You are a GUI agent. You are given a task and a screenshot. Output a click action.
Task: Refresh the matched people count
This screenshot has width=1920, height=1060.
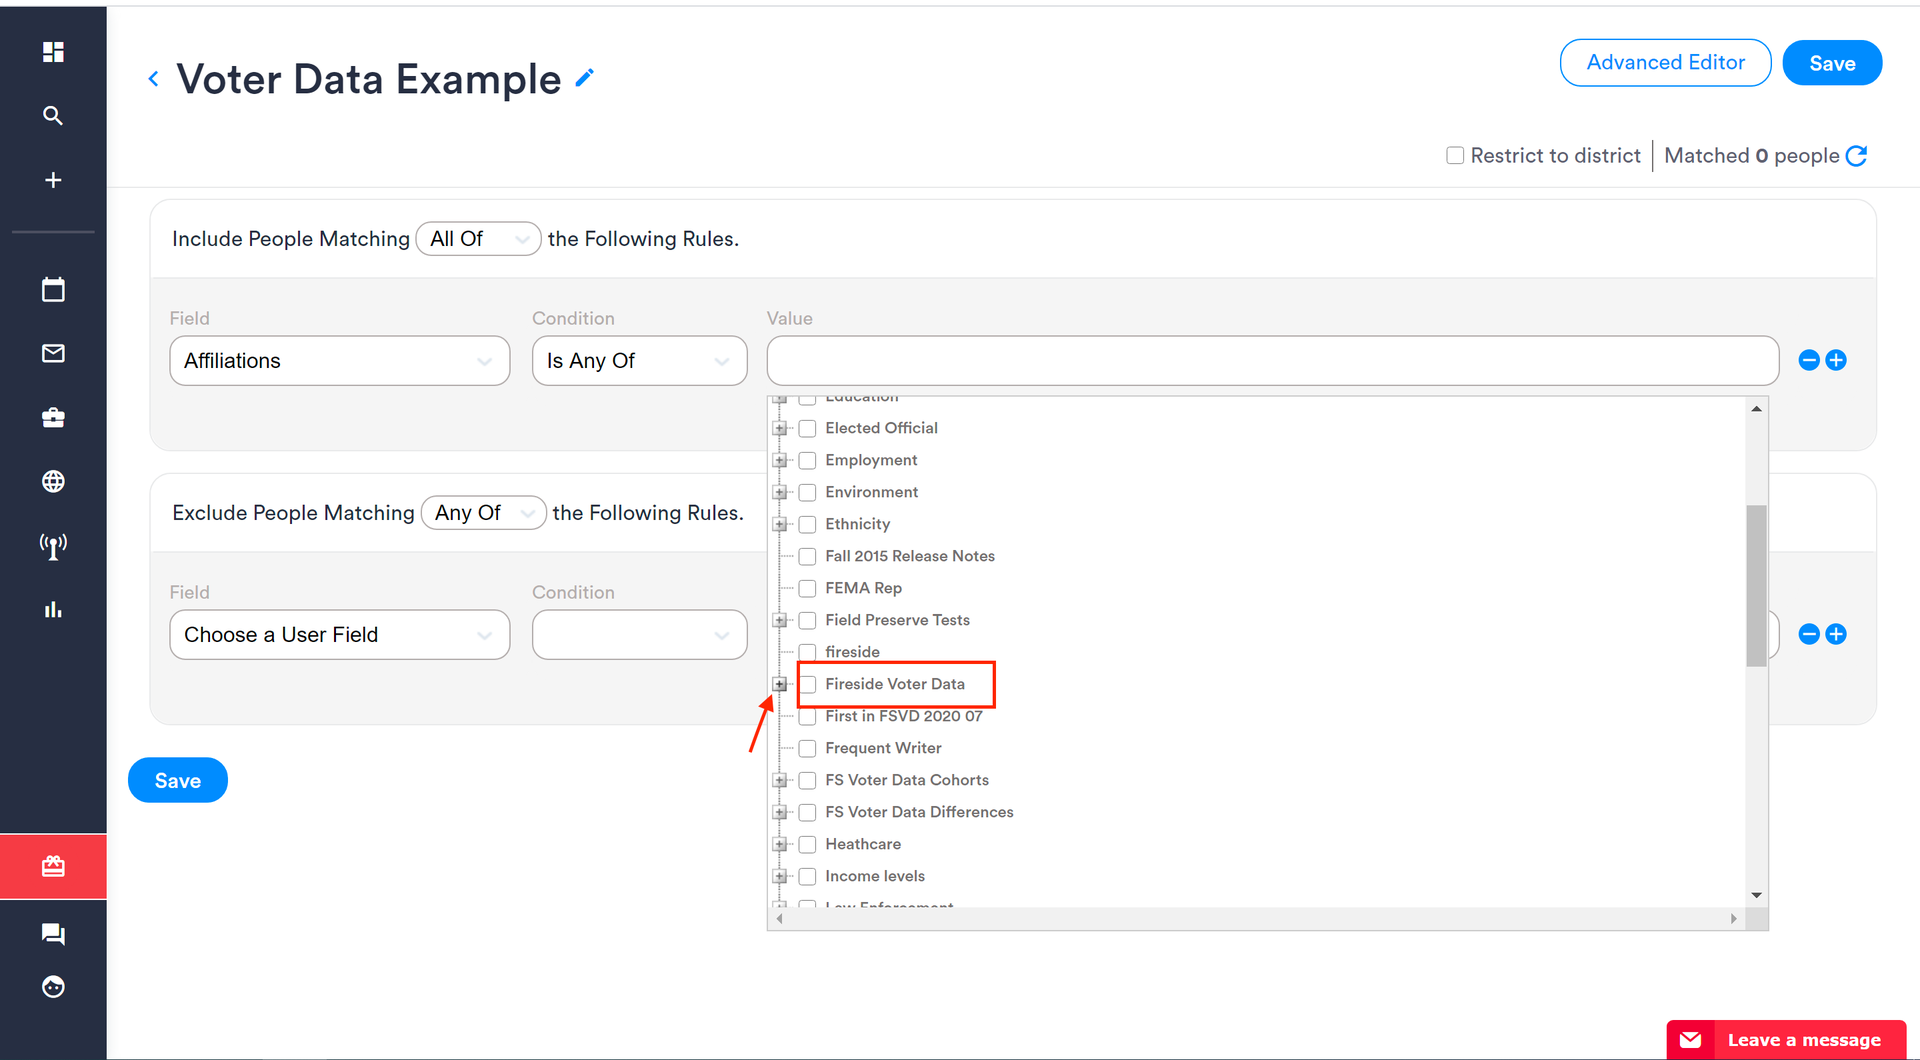(x=1856, y=156)
